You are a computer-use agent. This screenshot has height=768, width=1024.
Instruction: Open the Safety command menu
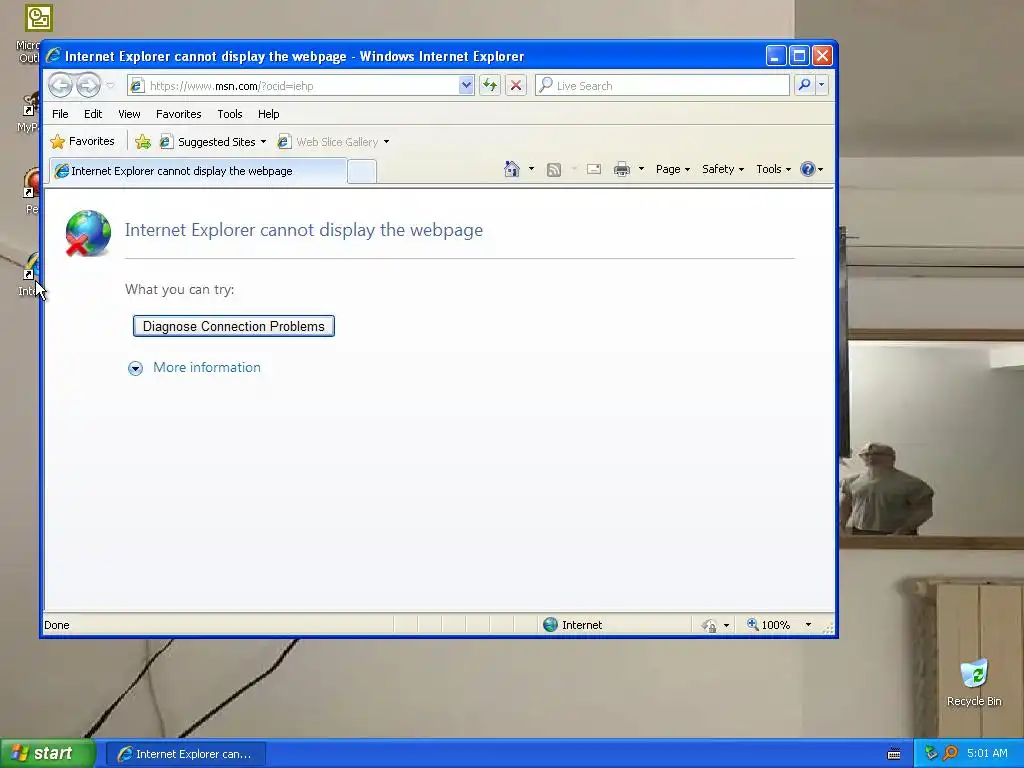point(723,169)
